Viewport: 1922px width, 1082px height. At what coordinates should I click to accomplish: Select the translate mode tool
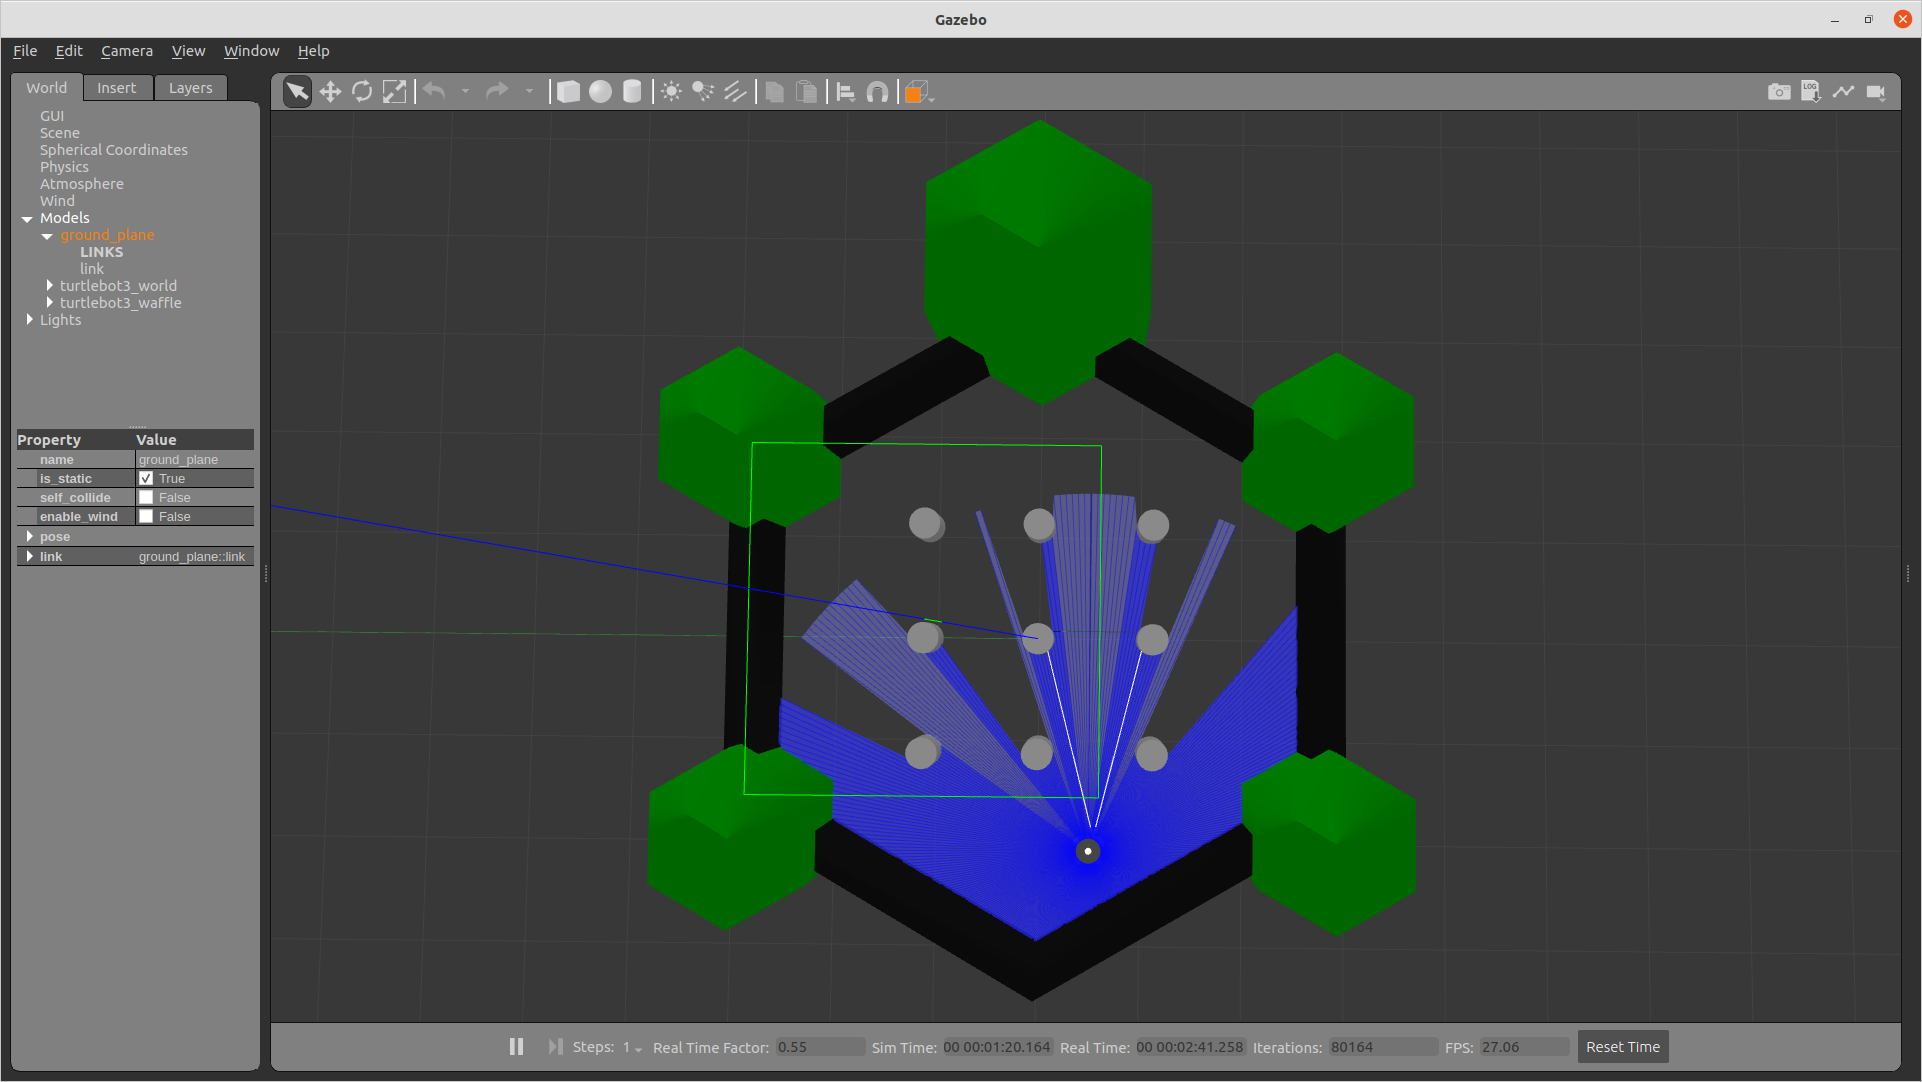330,92
